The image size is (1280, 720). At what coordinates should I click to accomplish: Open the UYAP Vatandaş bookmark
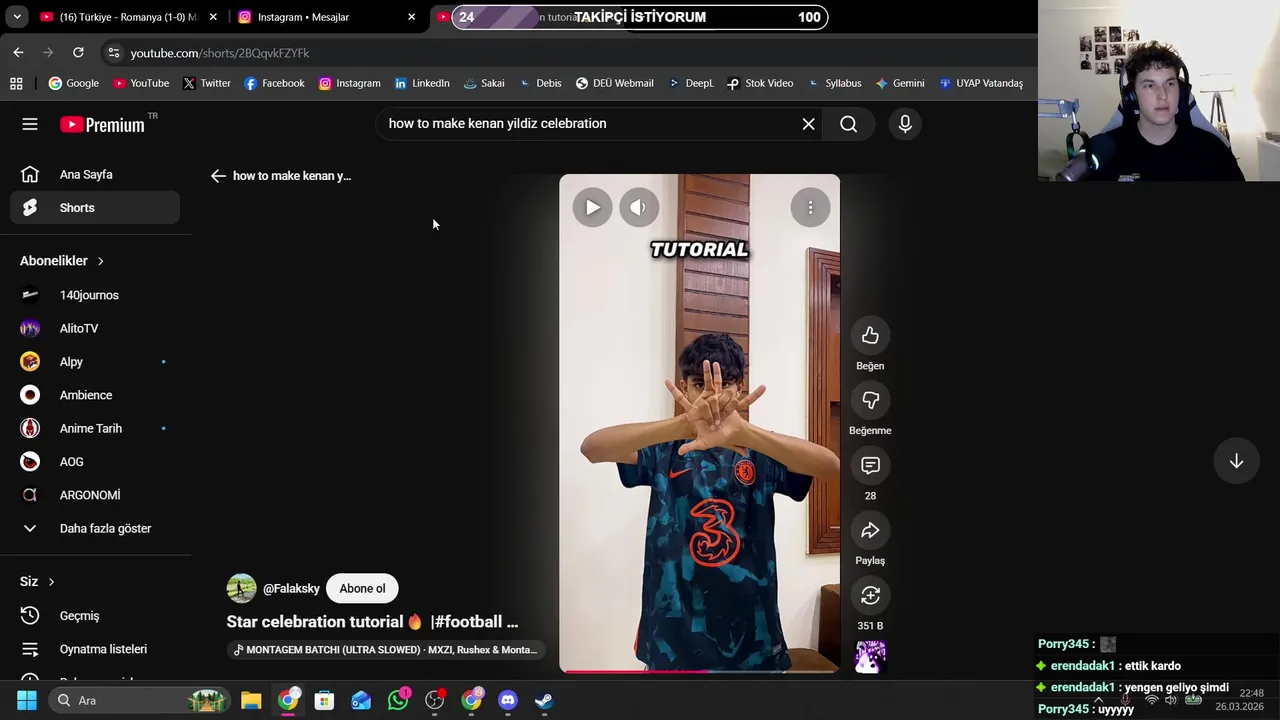pos(981,83)
